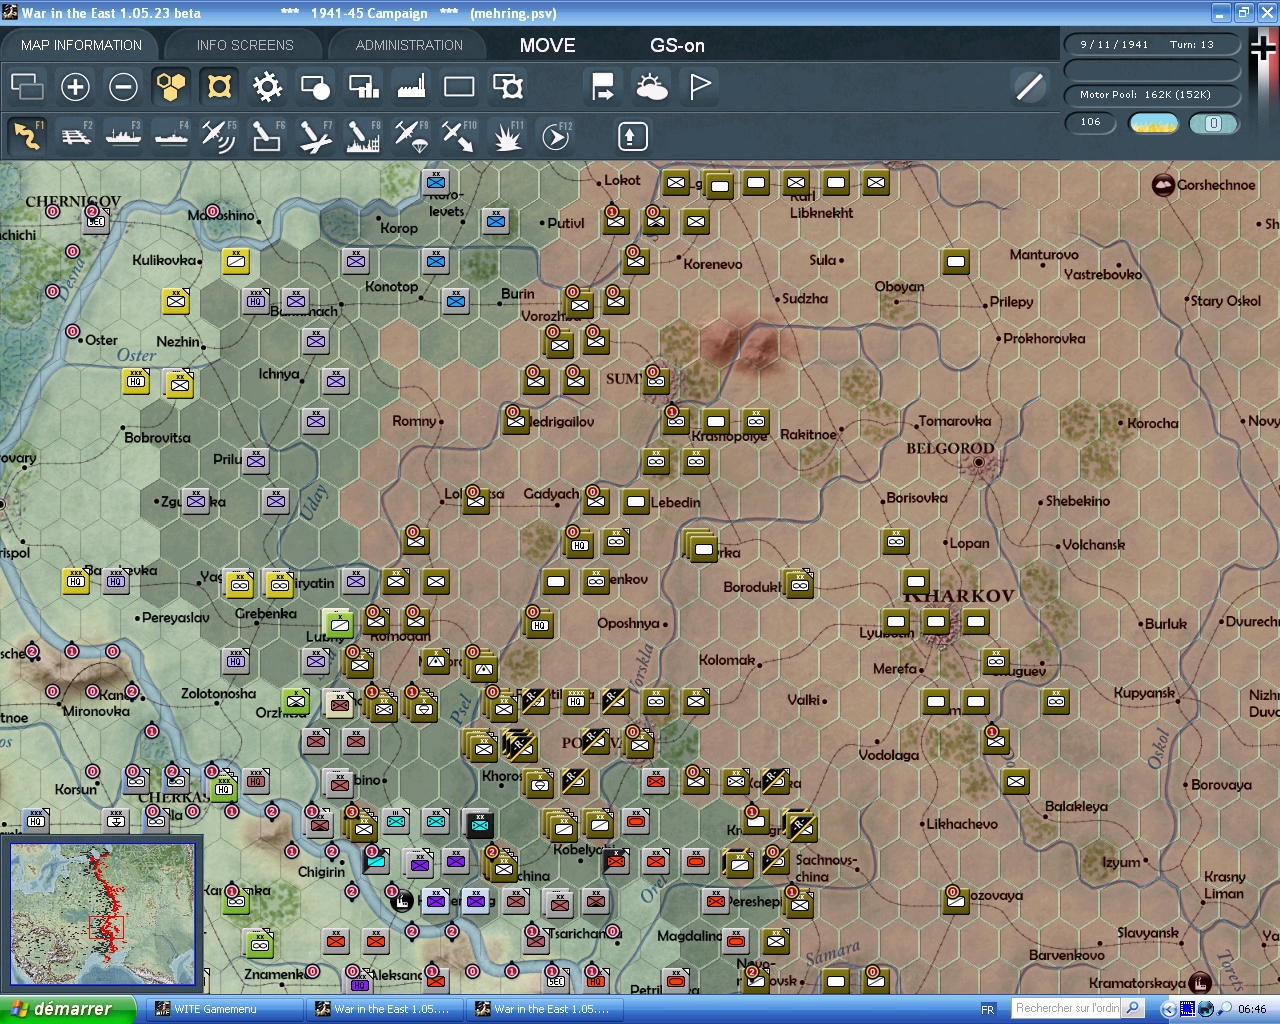Viewport: 1280px width, 1024px height.
Task: Click the MOVE mode label
Action: point(547,45)
